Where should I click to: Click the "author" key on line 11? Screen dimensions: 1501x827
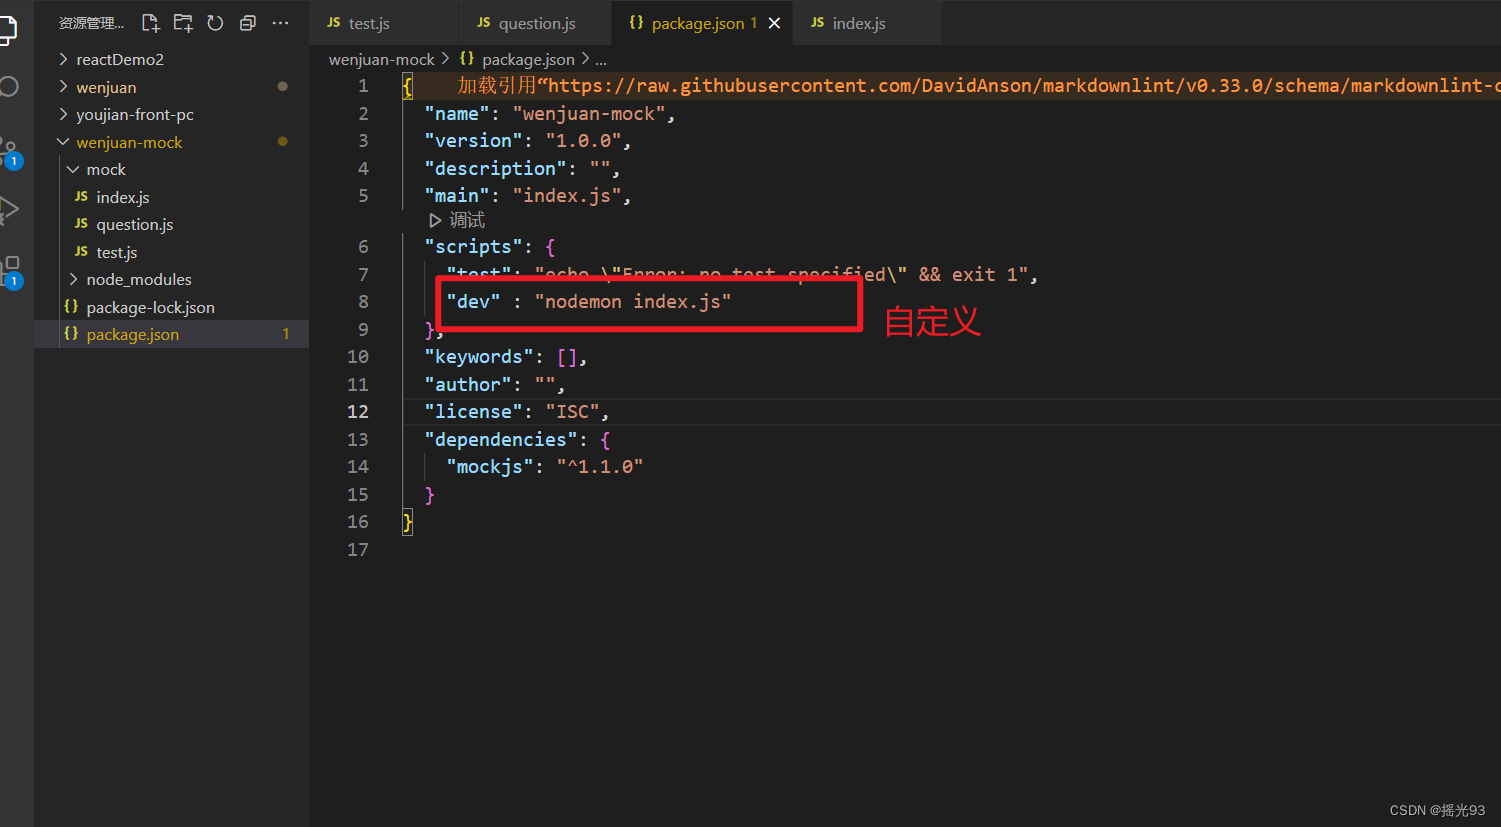coord(468,385)
